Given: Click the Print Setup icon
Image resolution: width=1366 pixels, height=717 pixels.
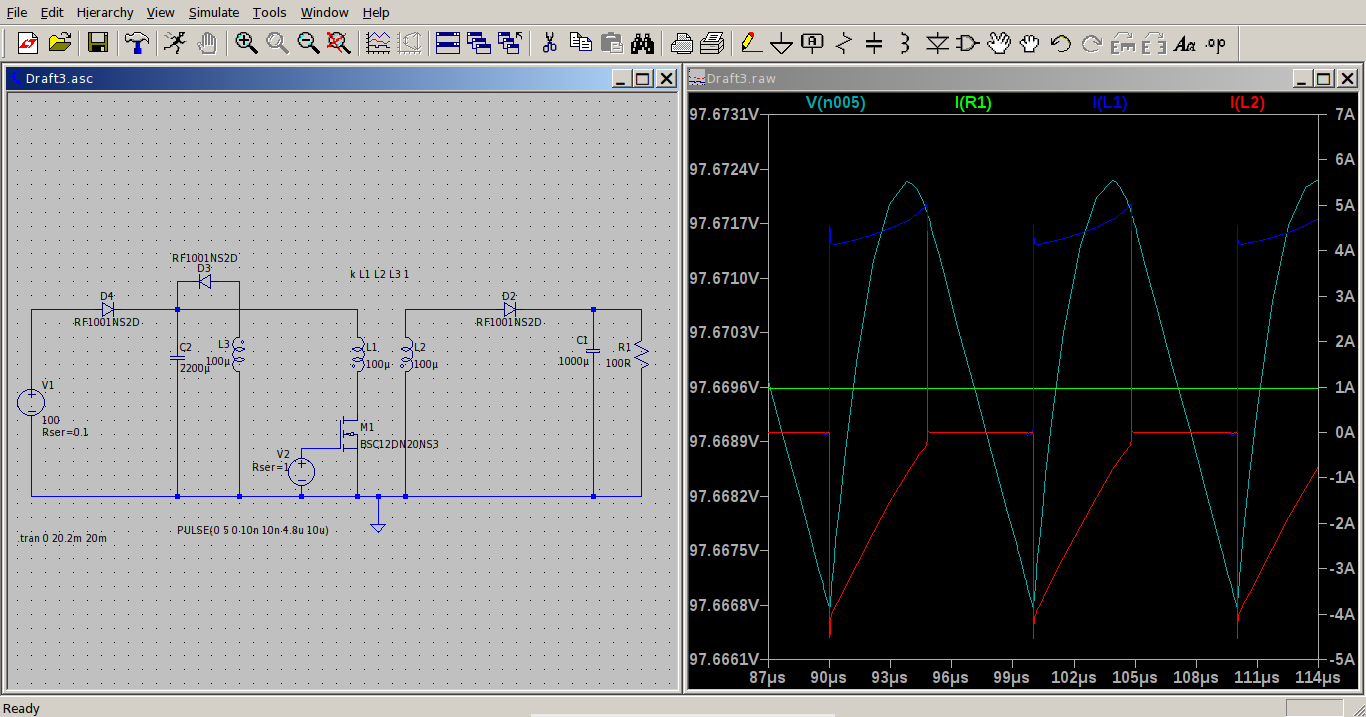Looking at the screenshot, I should (x=681, y=42).
